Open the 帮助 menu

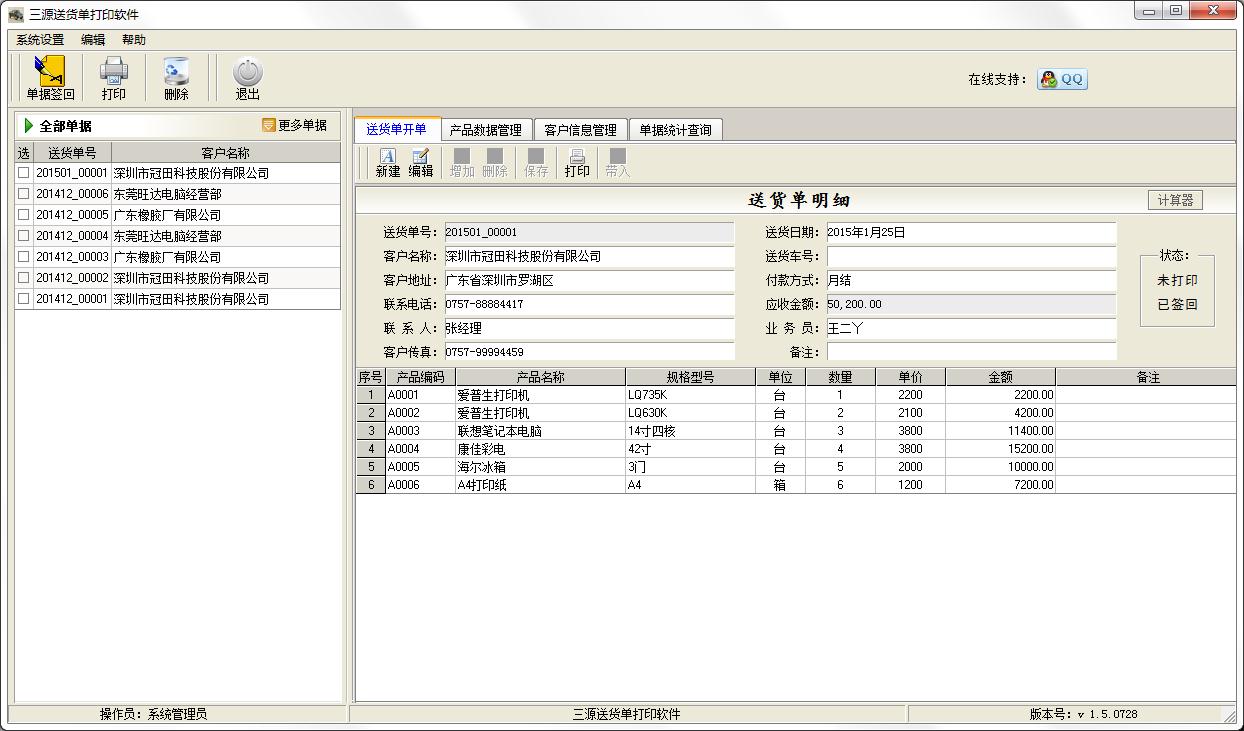click(134, 40)
